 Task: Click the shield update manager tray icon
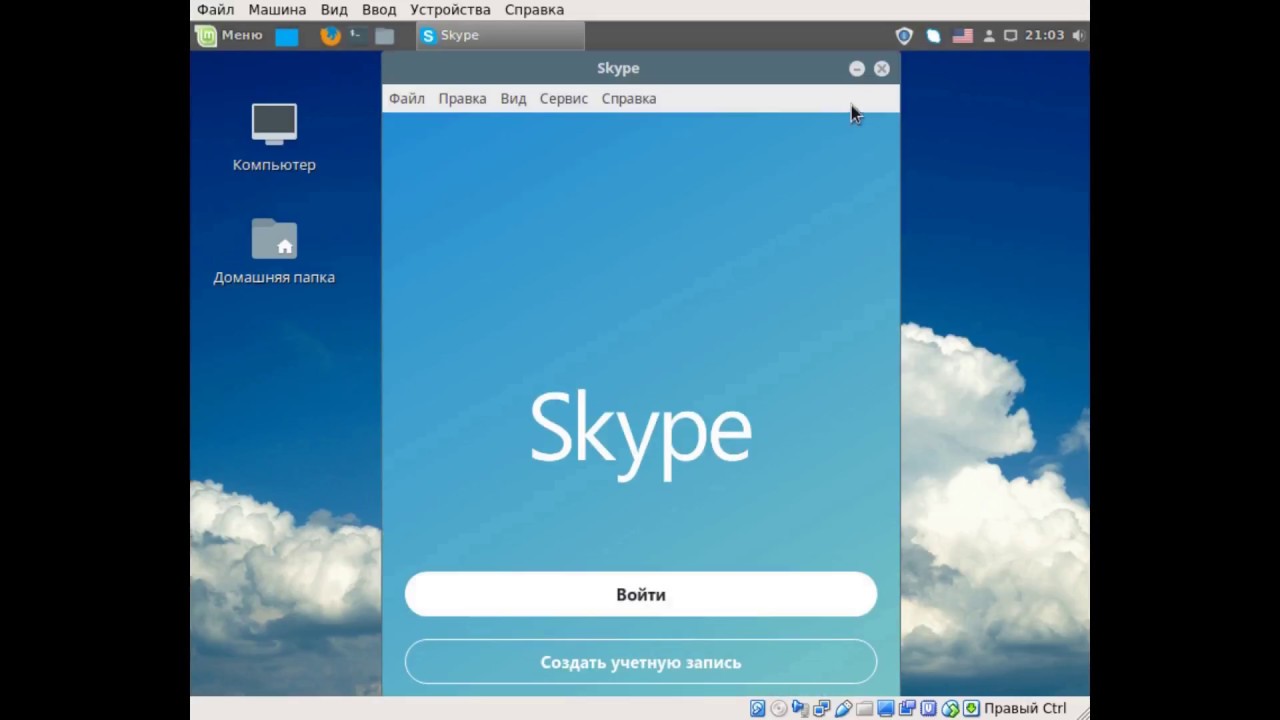pyautogui.click(x=904, y=35)
